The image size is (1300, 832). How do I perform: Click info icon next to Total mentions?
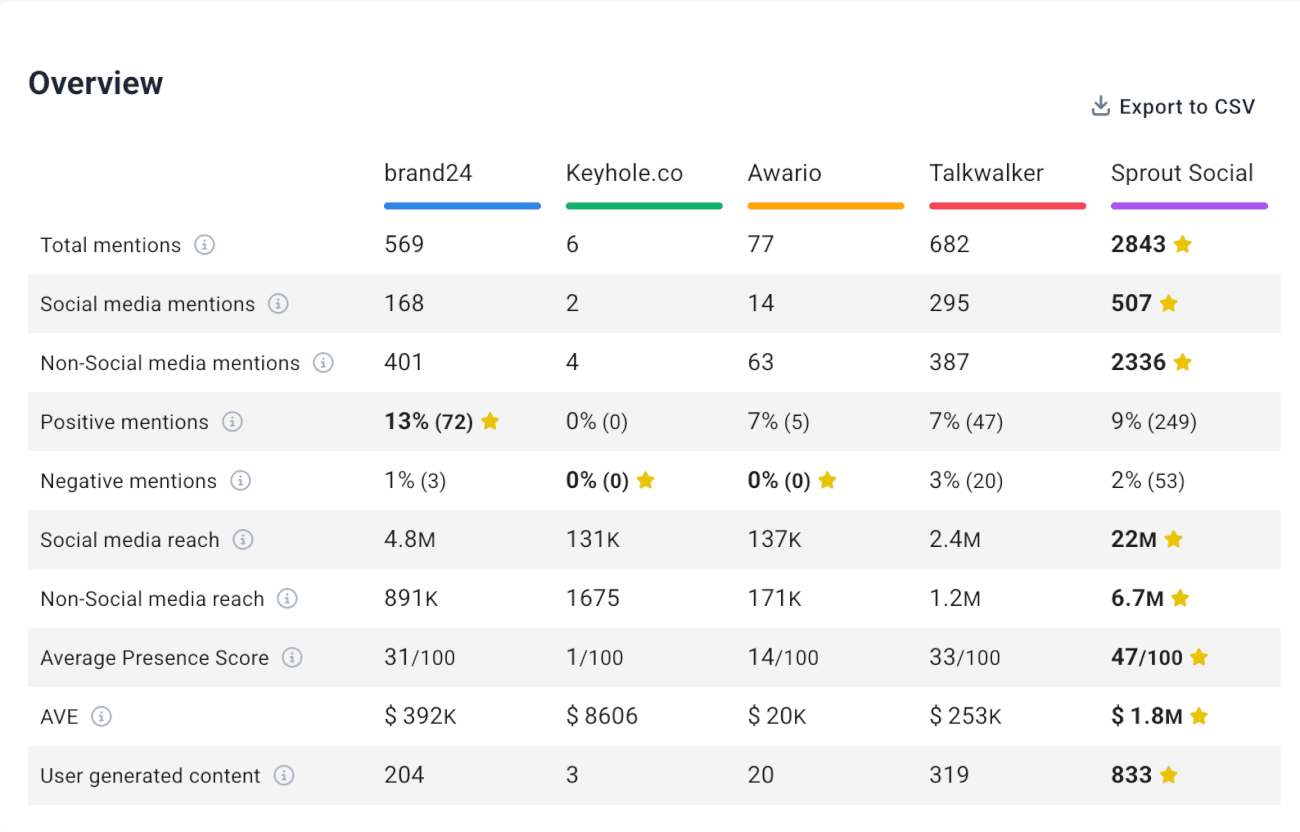(x=204, y=245)
